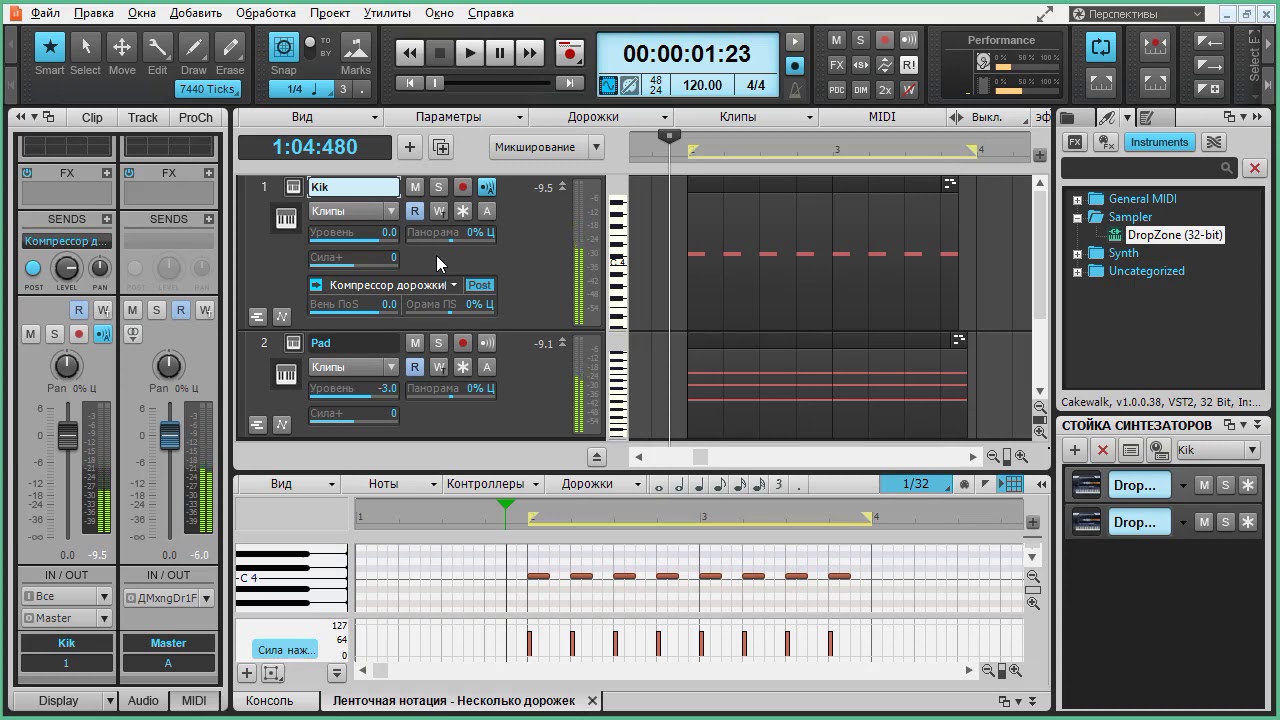Arm record on Kik track
The width and height of the screenshot is (1280, 720).
tap(462, 187)
